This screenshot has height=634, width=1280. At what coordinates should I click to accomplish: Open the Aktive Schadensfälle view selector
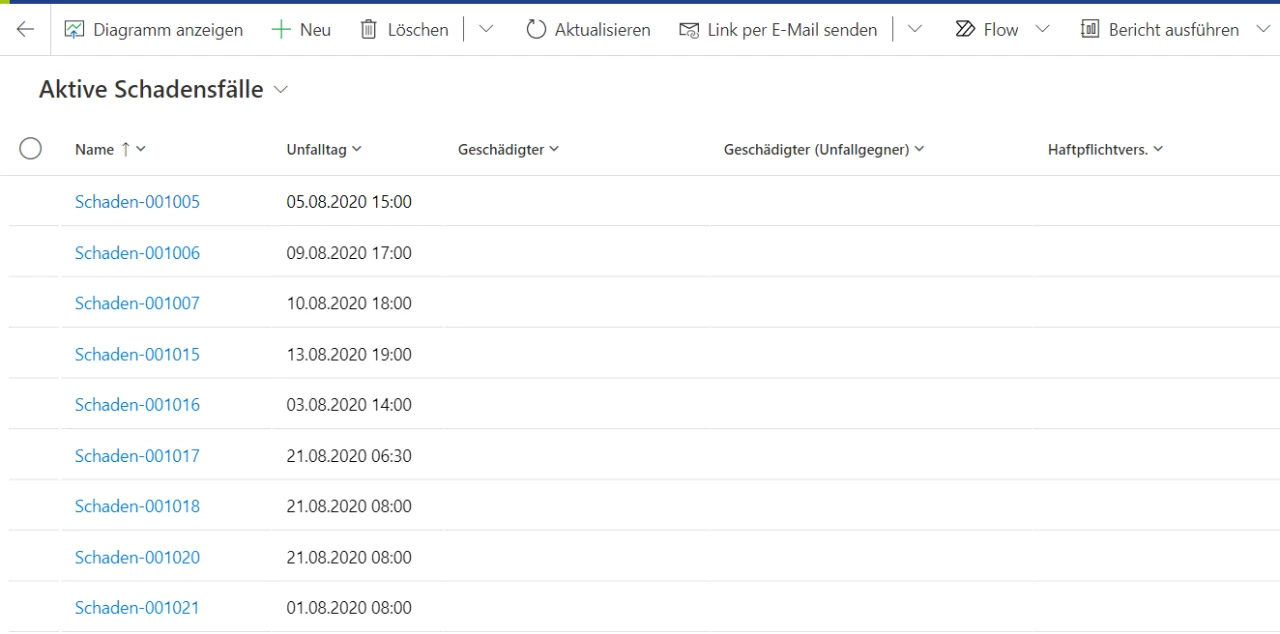(280, 89)
